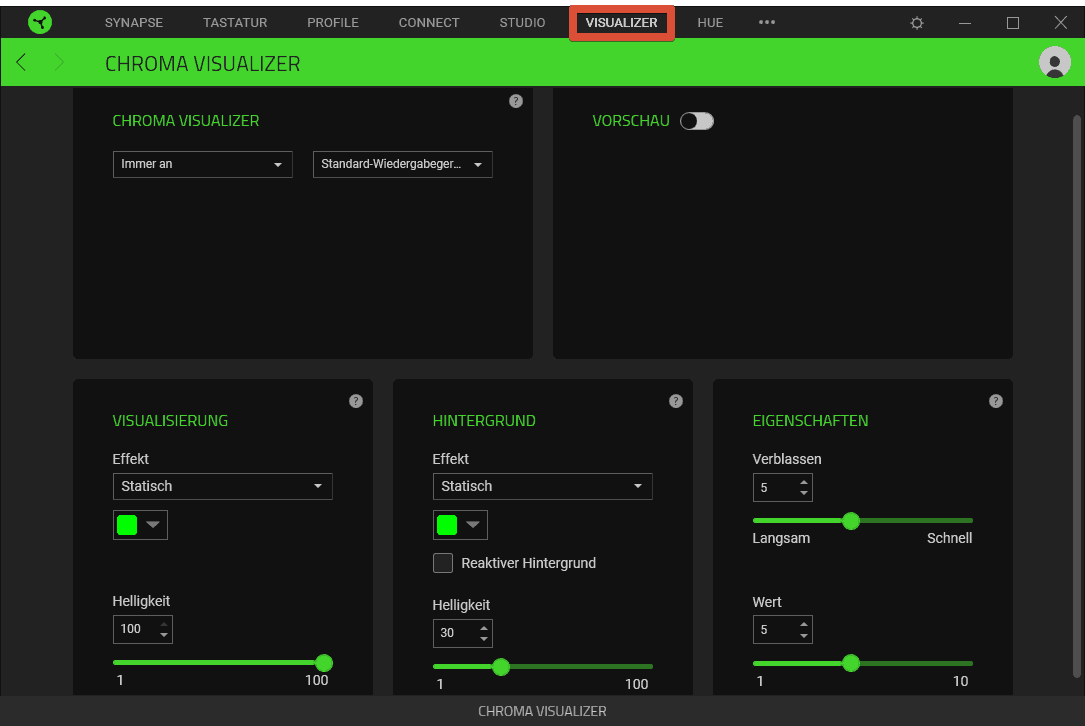Switch to the SYNAPSE tab

point(134,23)
